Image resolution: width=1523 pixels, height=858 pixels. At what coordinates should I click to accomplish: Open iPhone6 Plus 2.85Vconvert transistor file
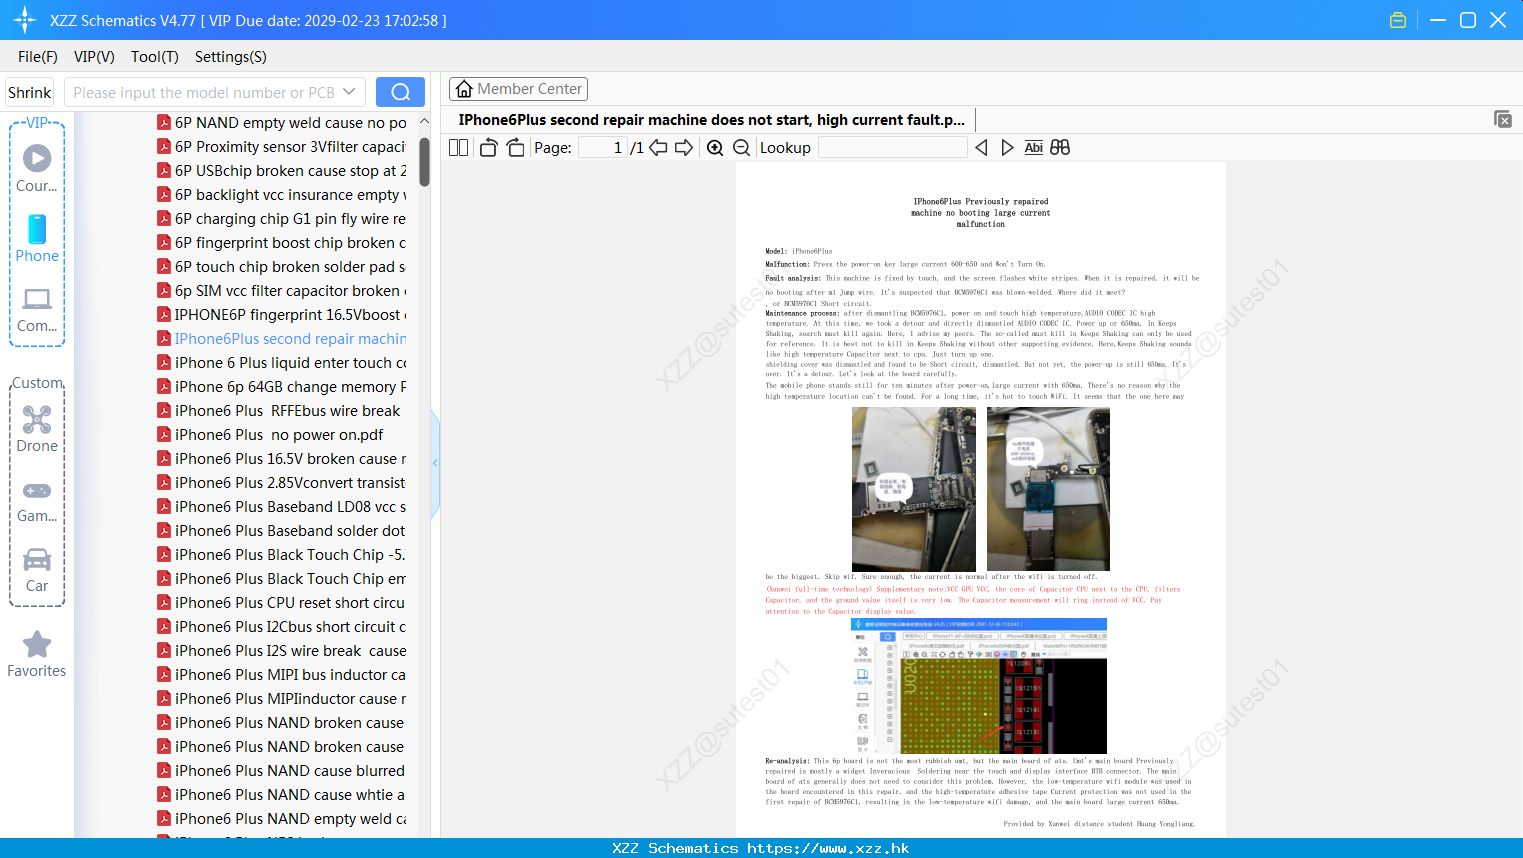pyautogui.click(x=282, y=483)
